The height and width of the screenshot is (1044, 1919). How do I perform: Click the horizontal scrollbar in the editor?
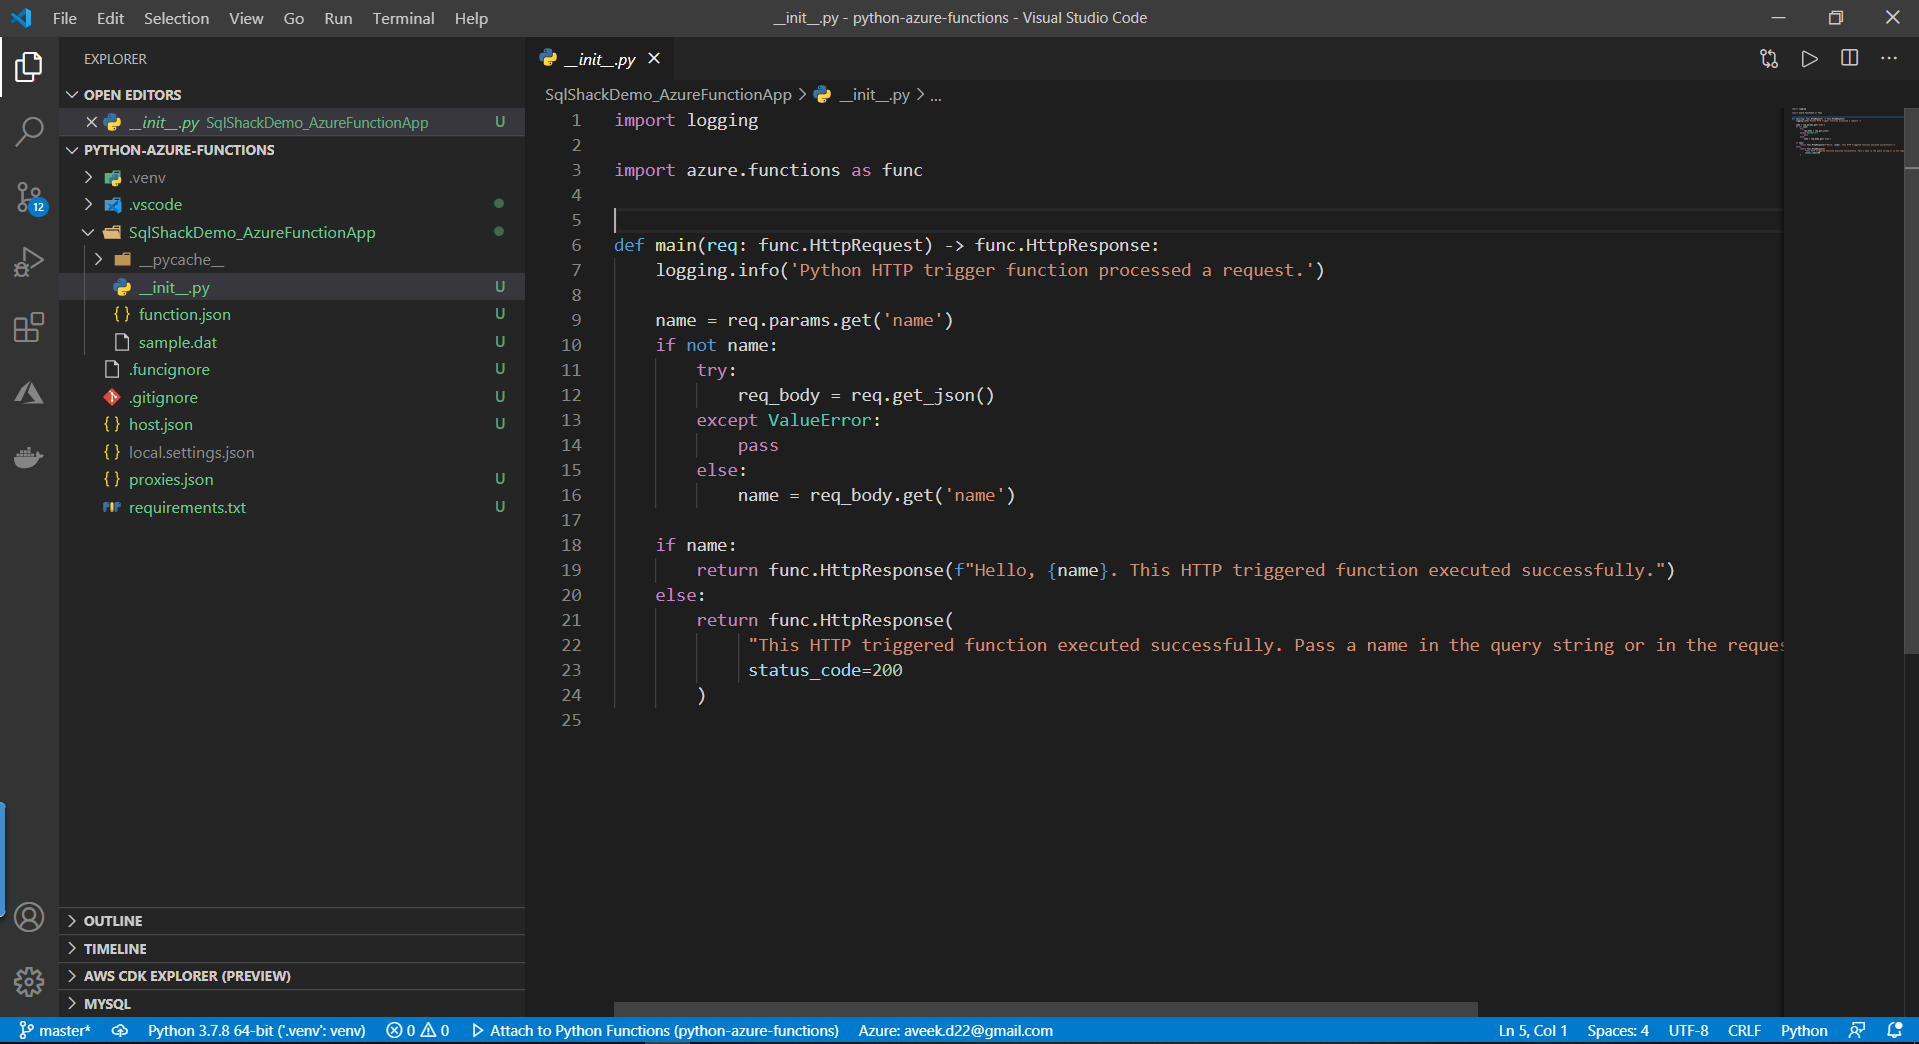click(1045, 1009)
